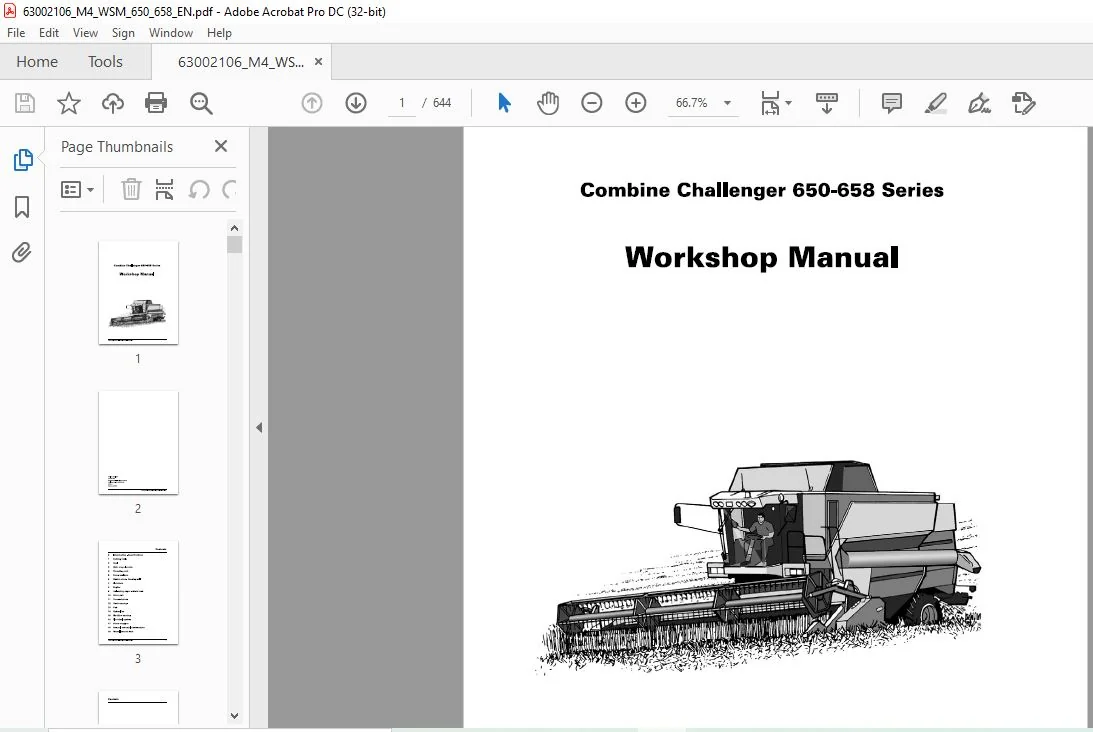1093x732 pixels.
Task: Switch to the Home tab
Action: click(37, 61)
